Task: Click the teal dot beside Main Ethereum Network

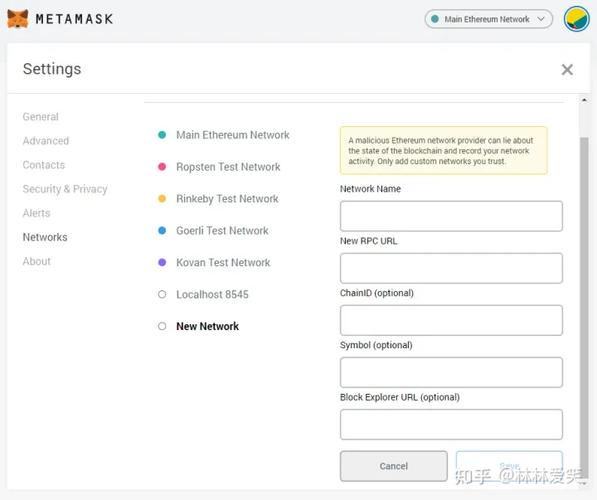Action: 162,135
